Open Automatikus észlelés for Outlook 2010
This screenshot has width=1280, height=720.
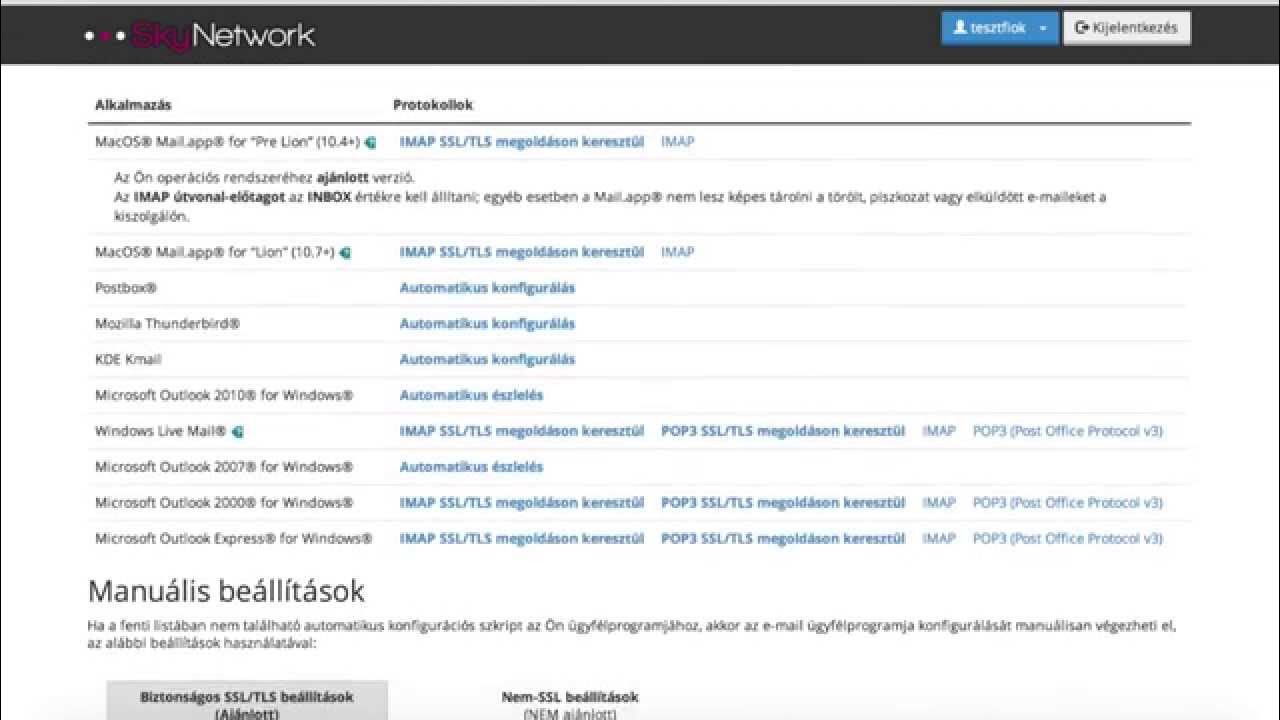point(471,395)
